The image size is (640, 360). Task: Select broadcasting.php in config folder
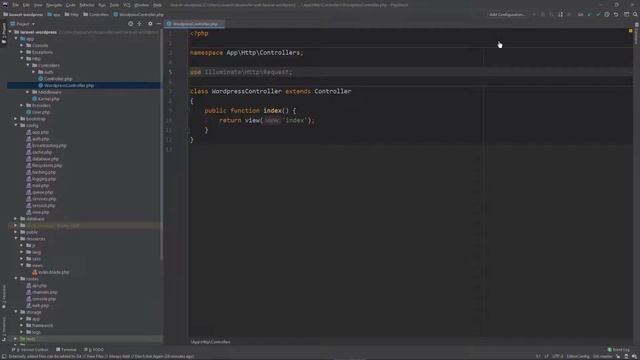tap(46, 145)
